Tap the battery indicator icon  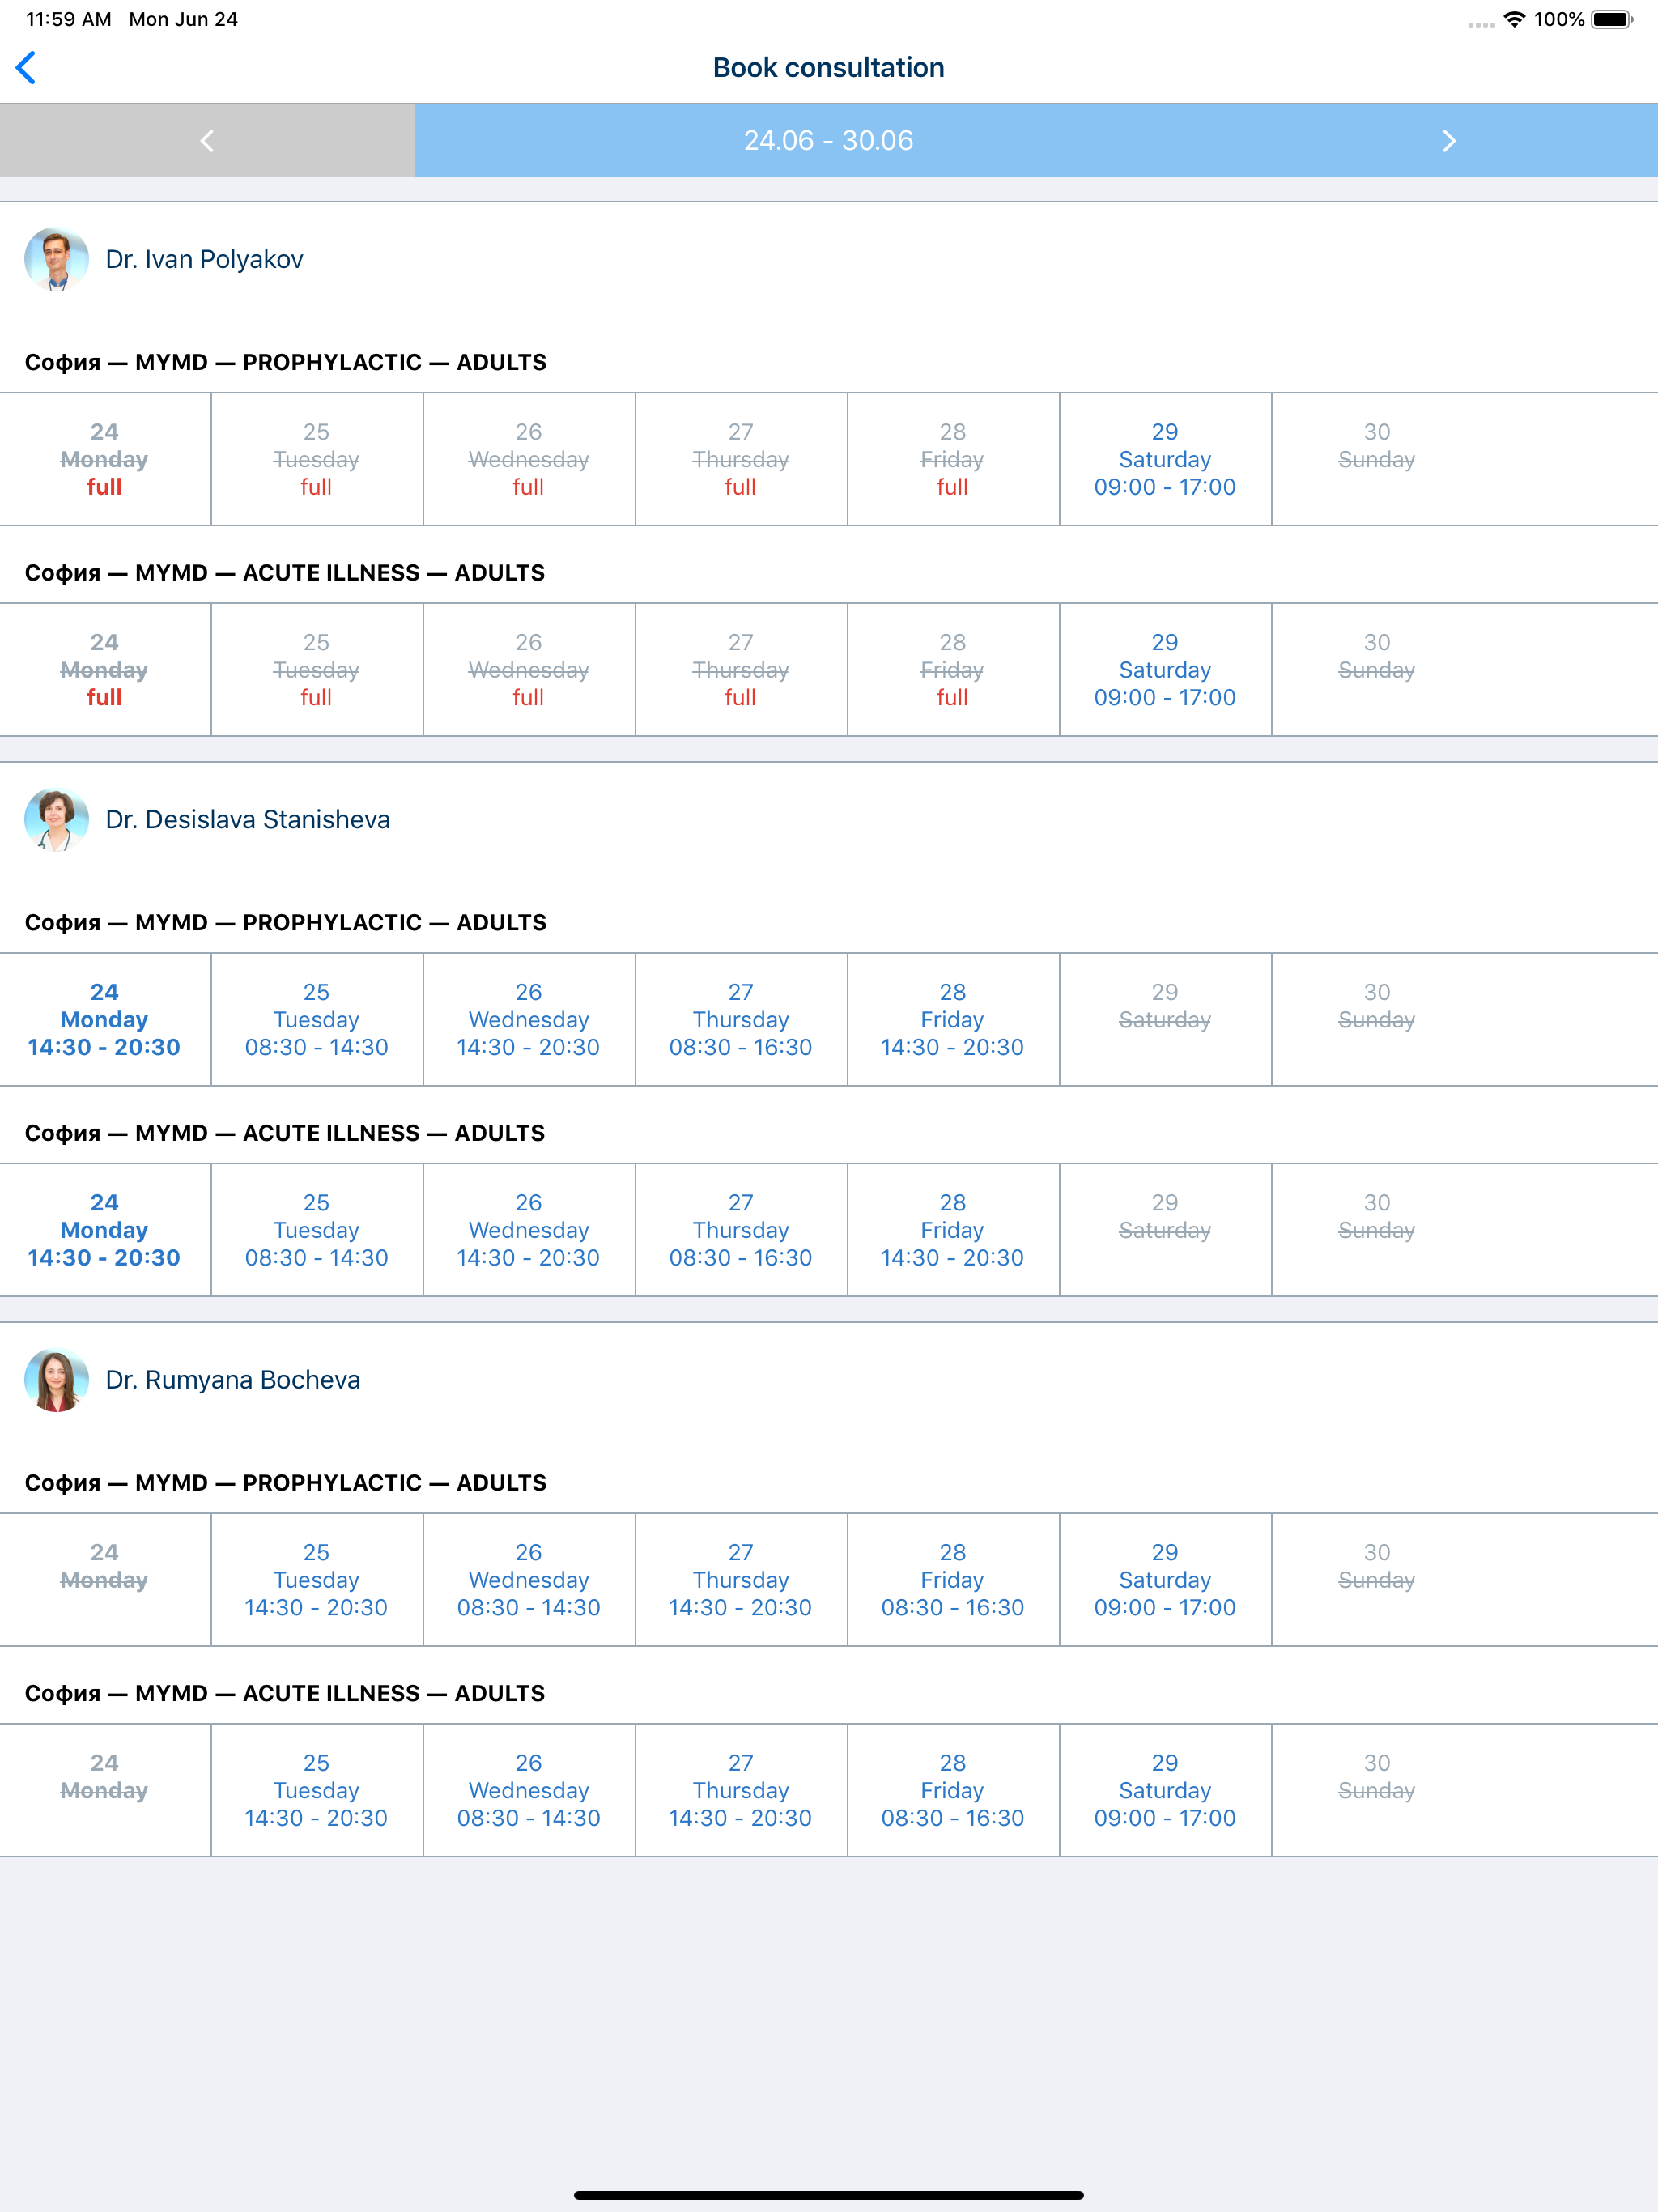tap(1612, 19)
